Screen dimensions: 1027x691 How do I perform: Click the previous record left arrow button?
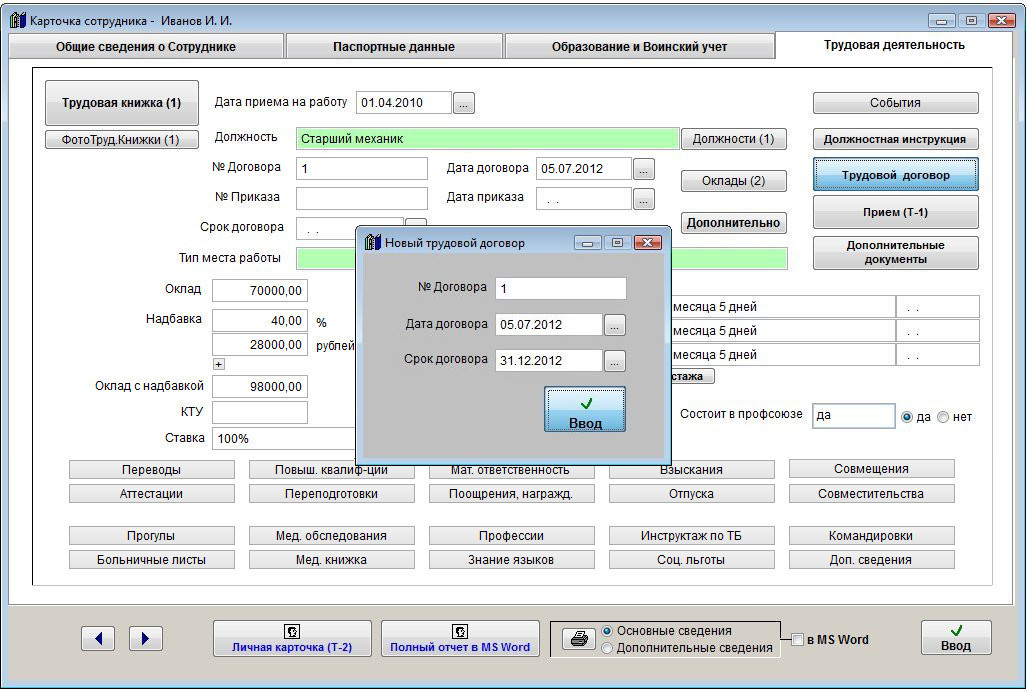98,638
